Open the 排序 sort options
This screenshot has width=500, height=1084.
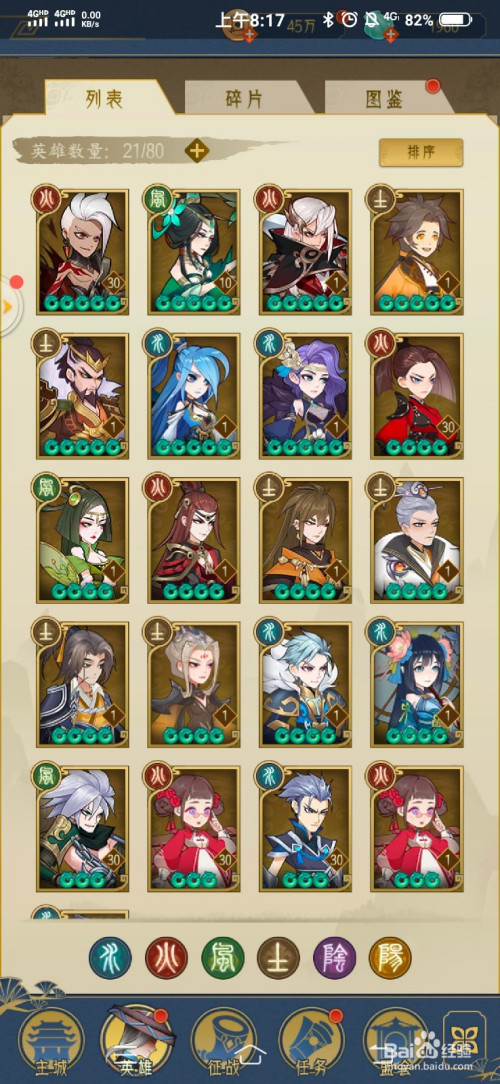420,153
